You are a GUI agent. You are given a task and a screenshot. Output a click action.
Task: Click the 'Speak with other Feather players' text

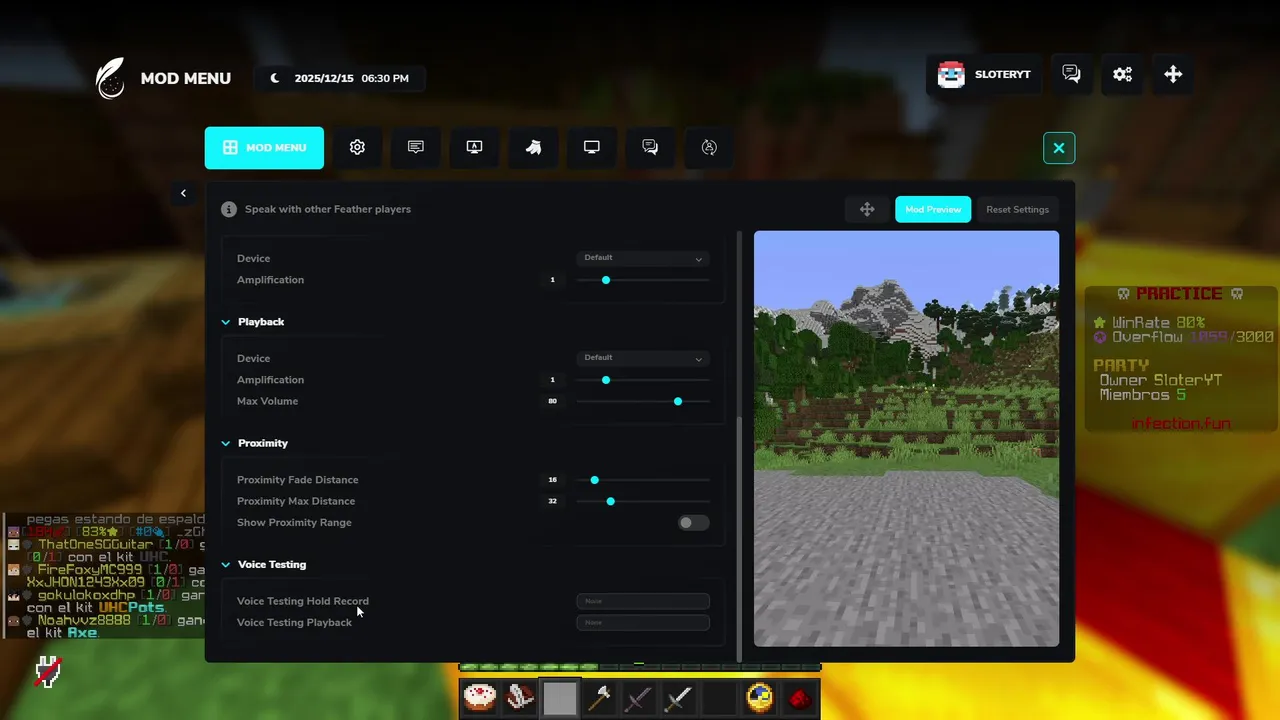point(328,209)
